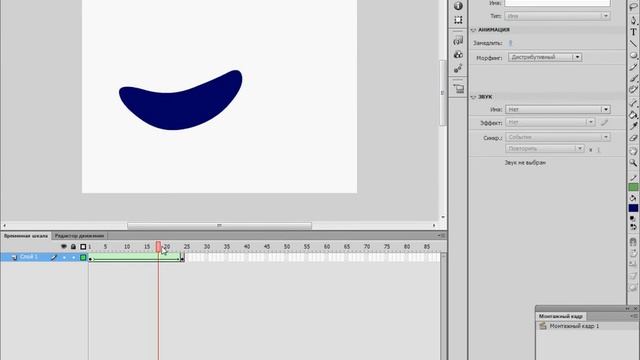Screen dimensions: 640x360
Task: Toggle all layers visibility eye header
Action: [64, 247]
